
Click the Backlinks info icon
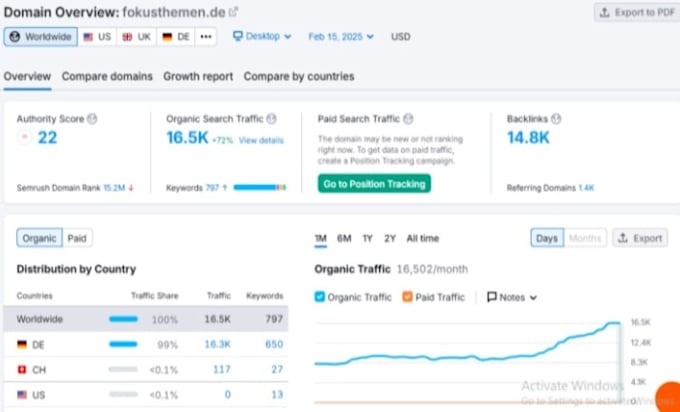pos(556,119)
